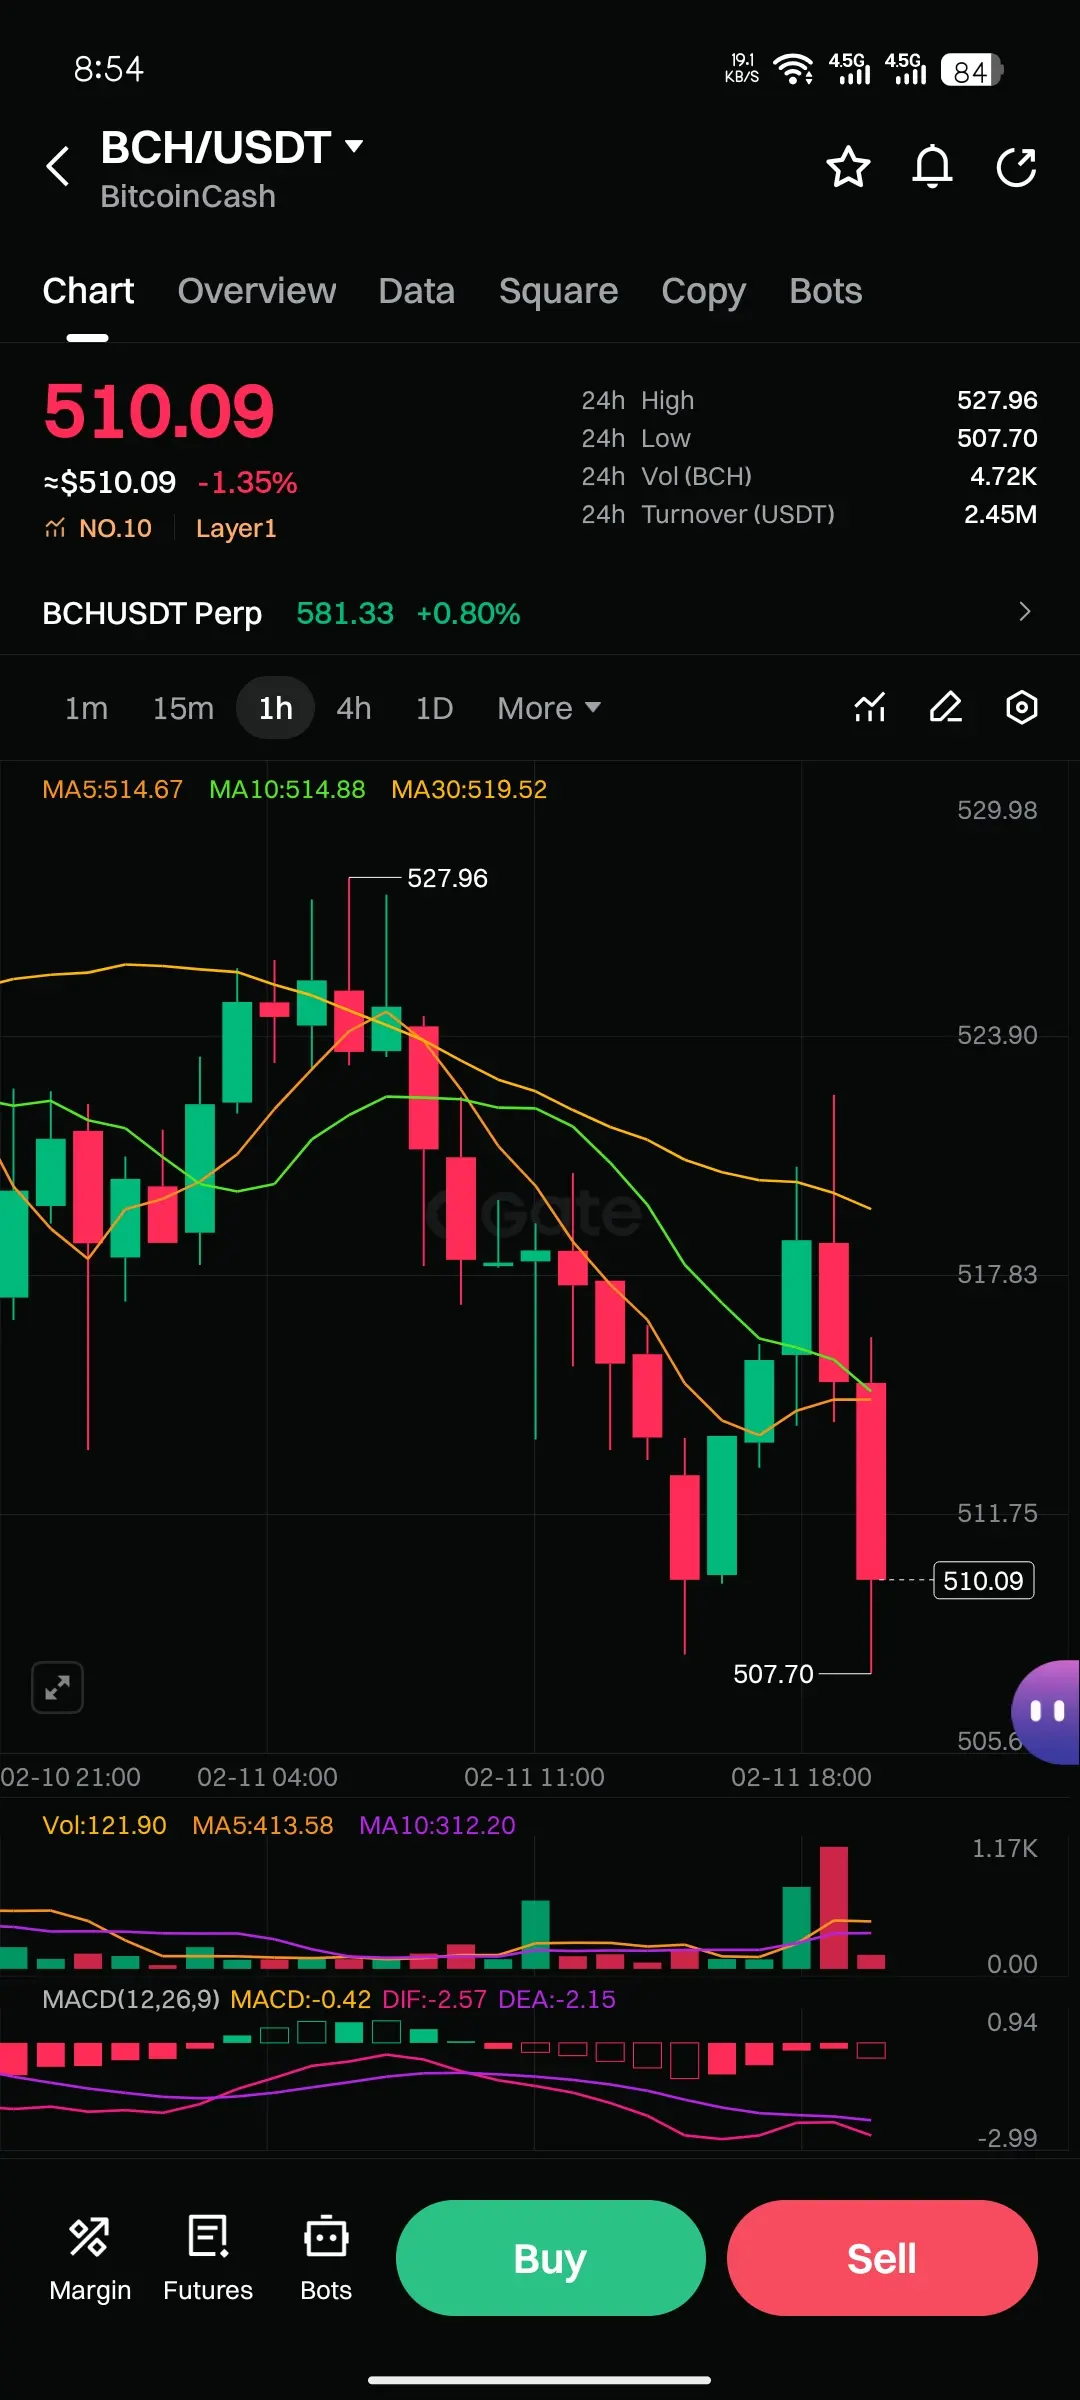Tap the 507.70 low marker on chart
This screenshot has height=2400, width=1080.
point(773,1674)
